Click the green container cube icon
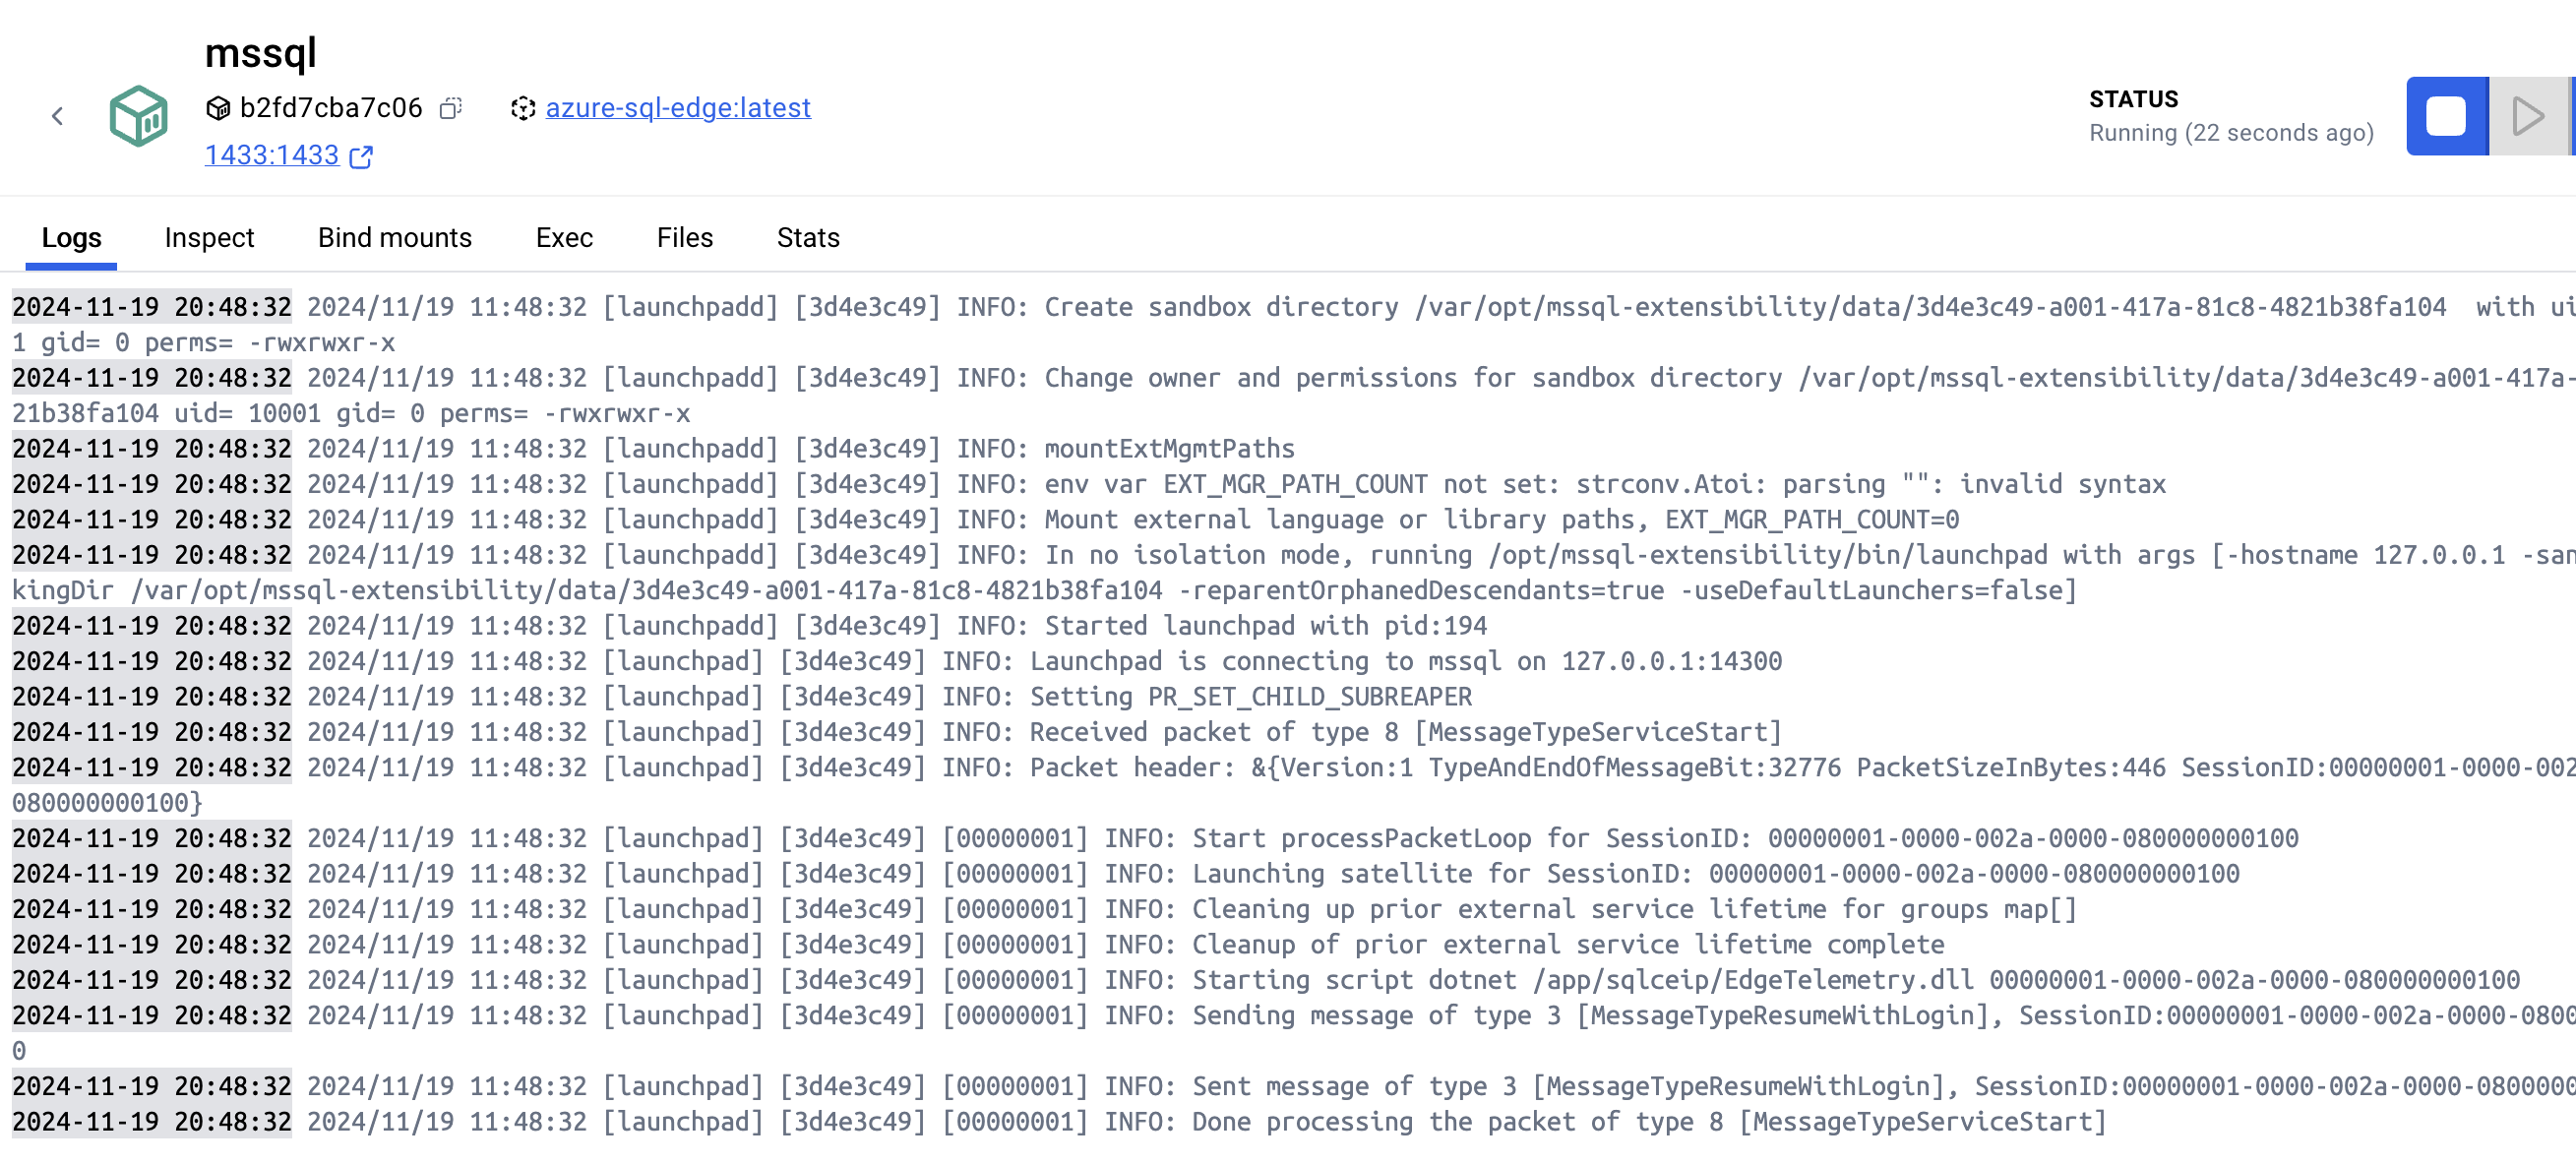The image size is (2576, 1165). point(138,116)
